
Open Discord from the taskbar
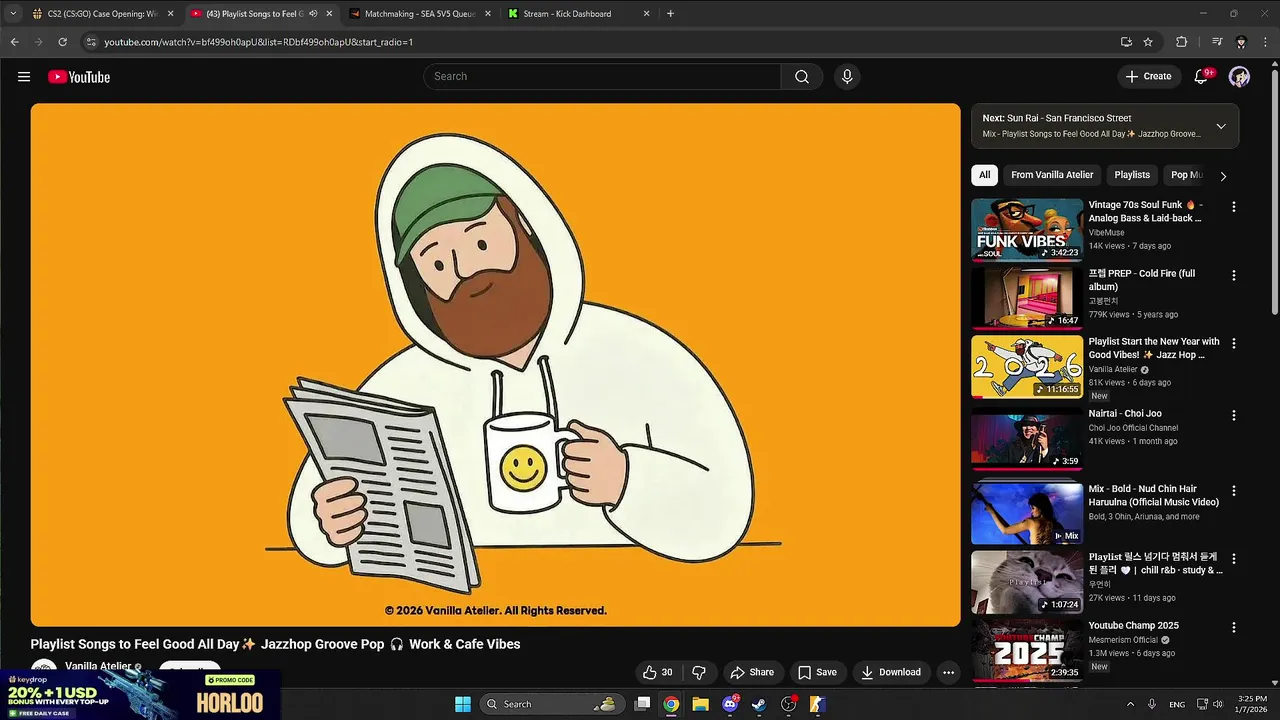[x=730, y=704]
